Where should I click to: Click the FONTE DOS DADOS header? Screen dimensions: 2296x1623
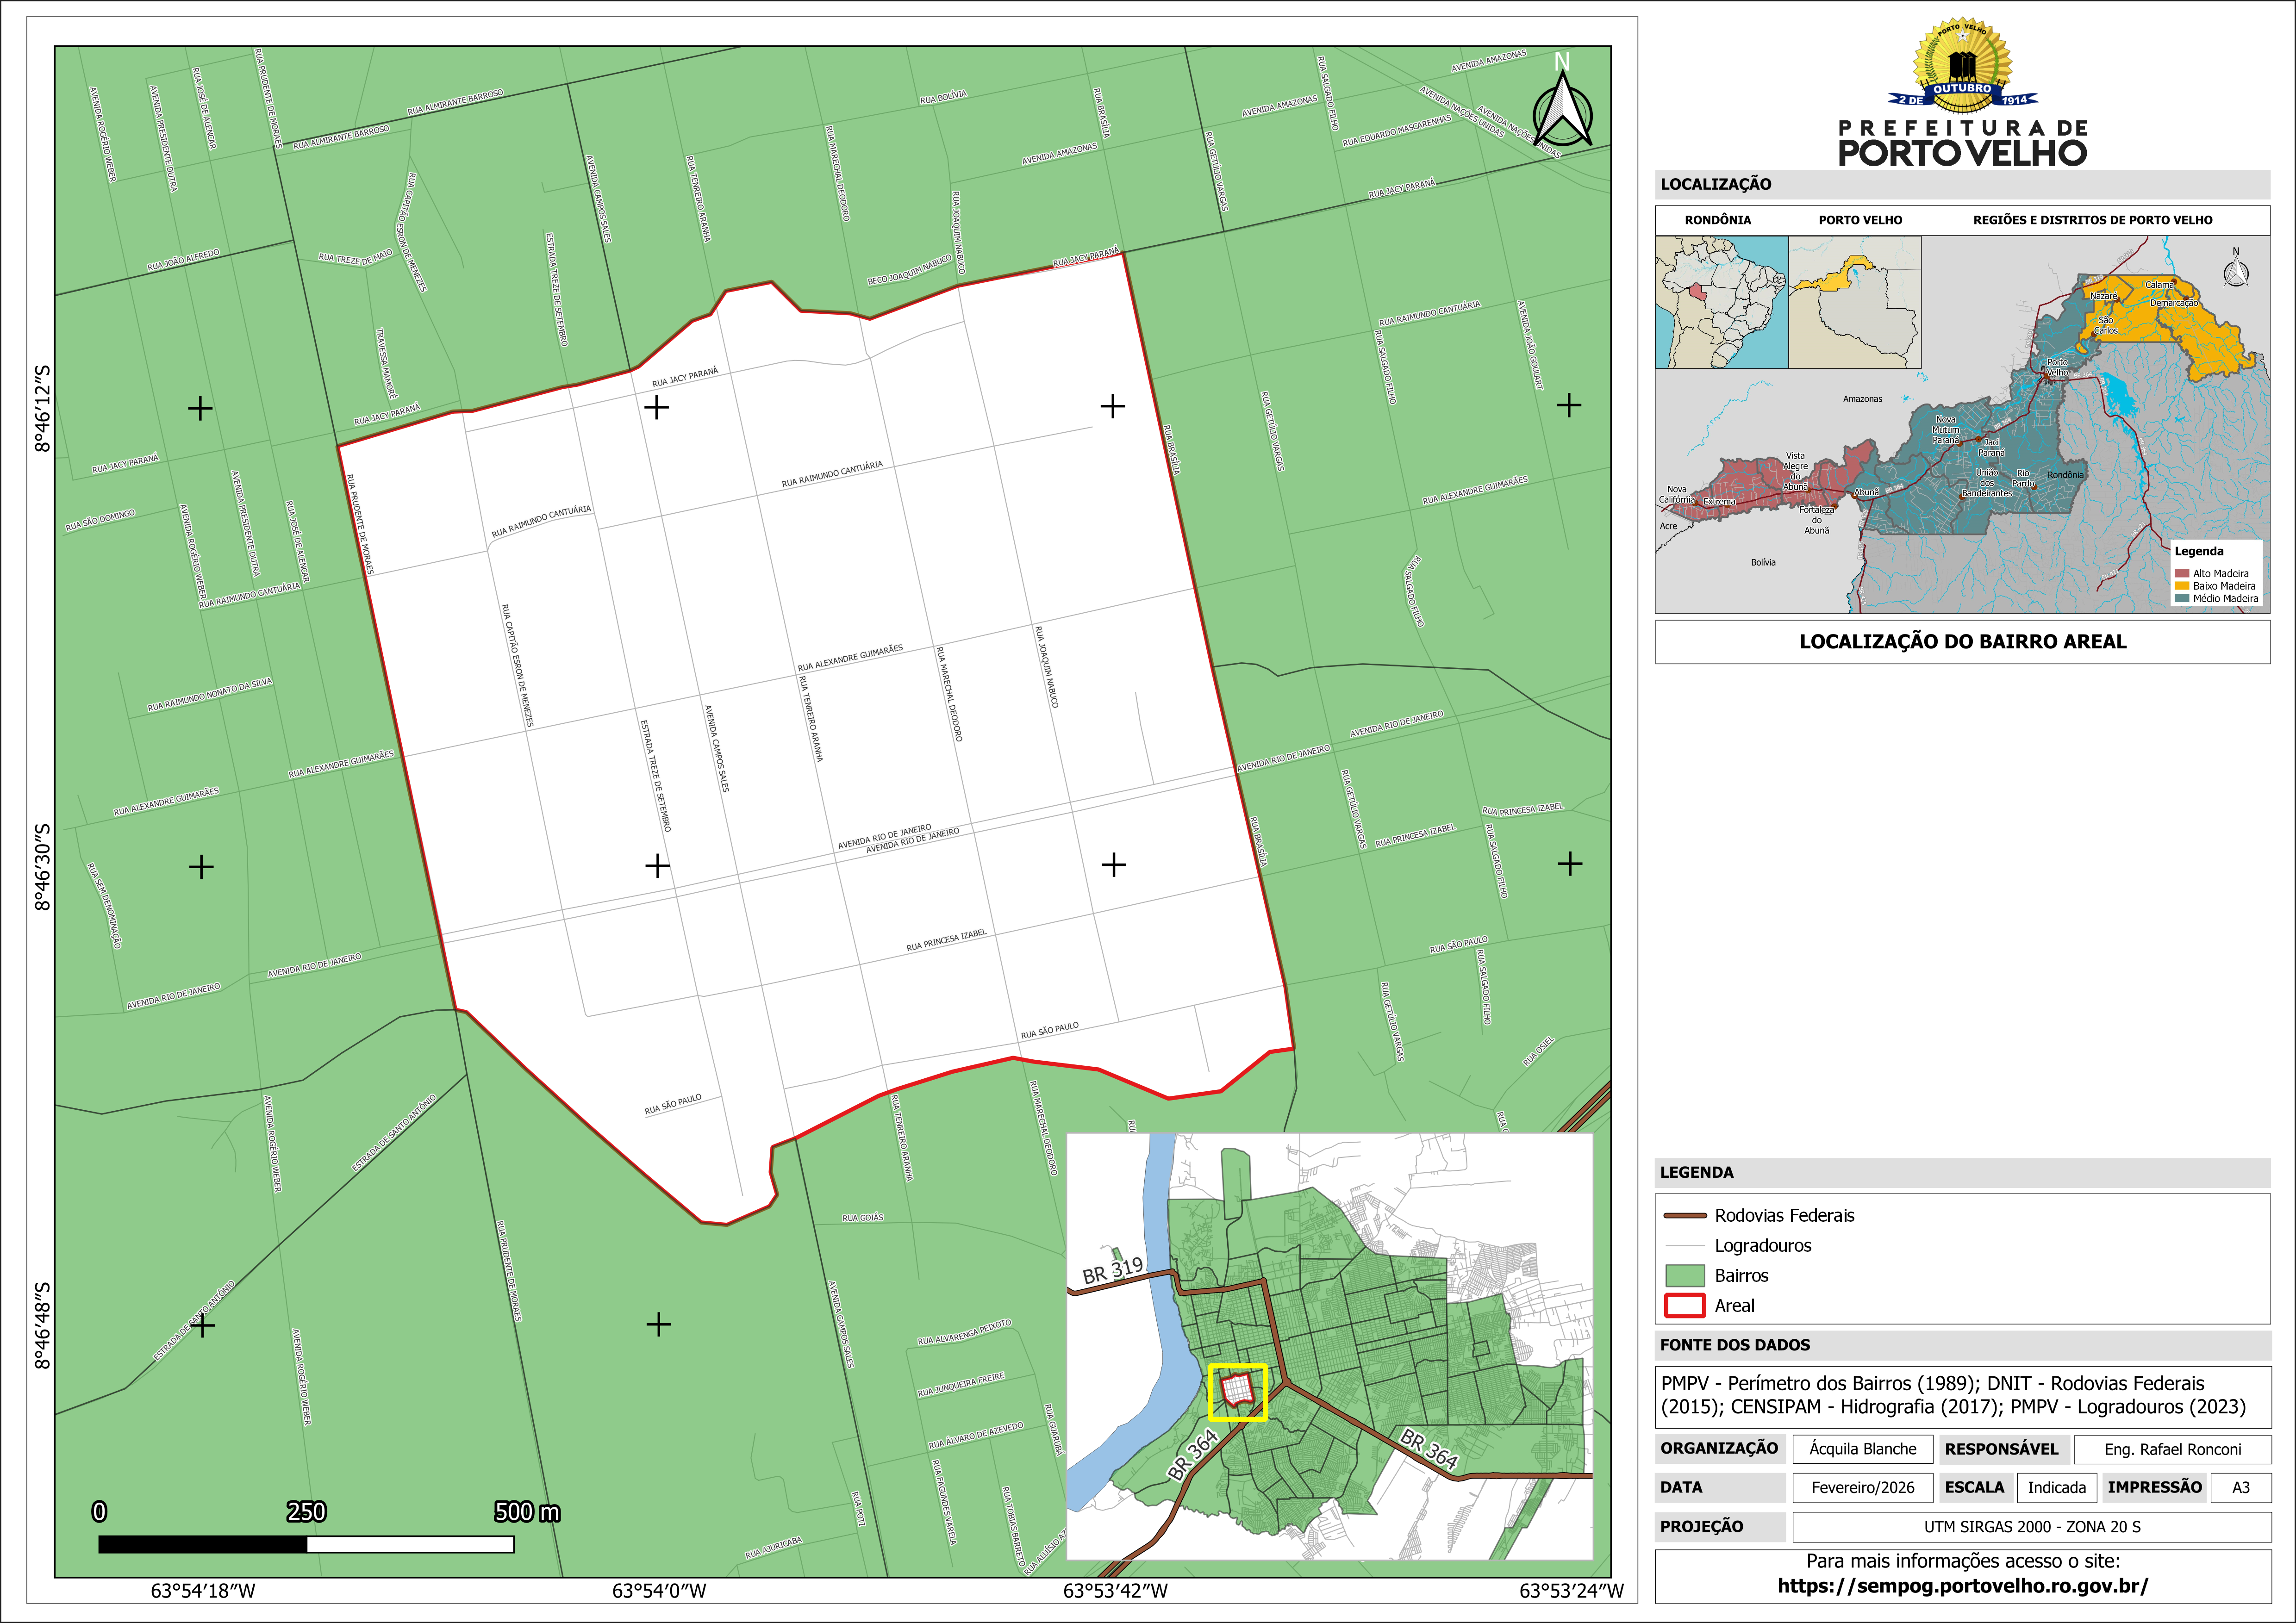point(1735,1345)
